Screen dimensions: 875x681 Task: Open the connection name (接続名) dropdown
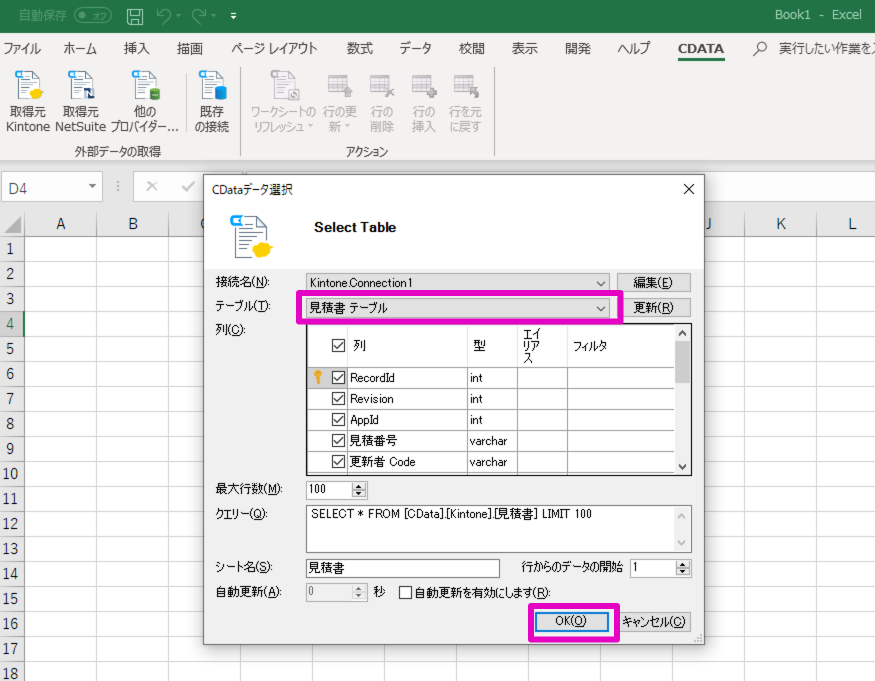(600, 283)
